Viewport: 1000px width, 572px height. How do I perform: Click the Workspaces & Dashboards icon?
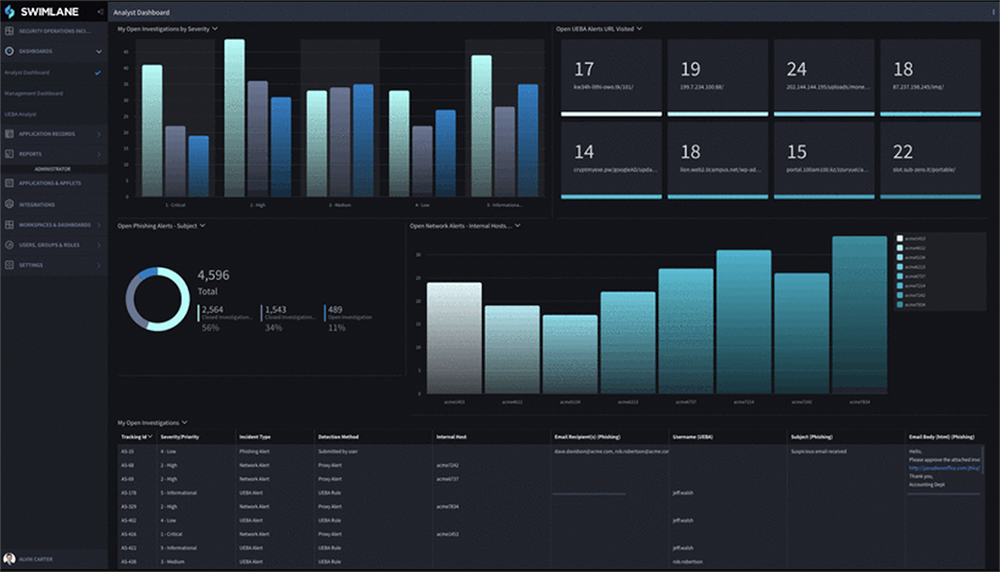pos(9,224)
